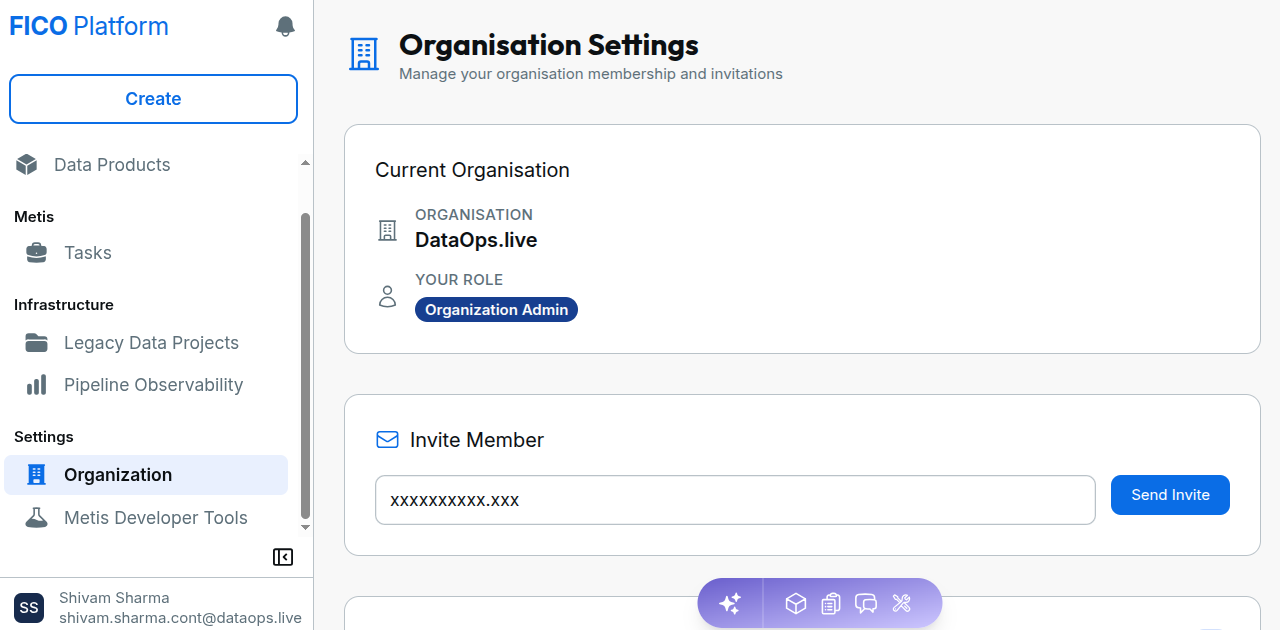Click the Organisation Settings header building icon
This screenshot has width=1280, height=630.
[364, 54]
